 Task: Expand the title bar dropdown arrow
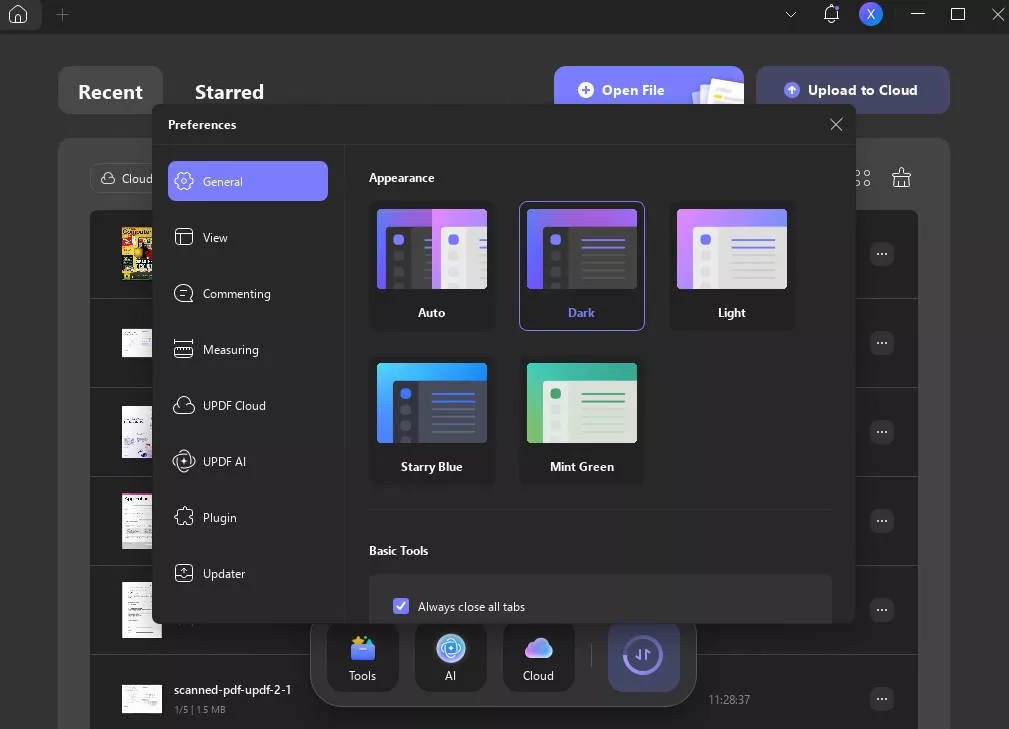coord(791,14)
